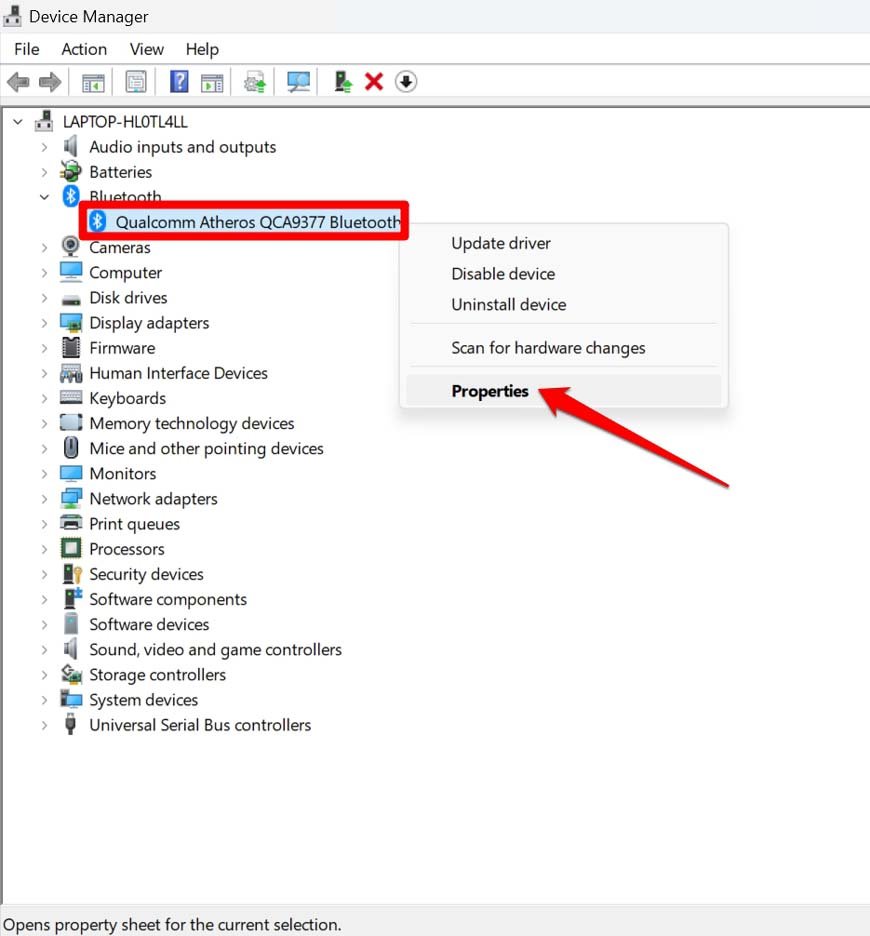Click the Firmware chip icon

[x=70, y=347]
